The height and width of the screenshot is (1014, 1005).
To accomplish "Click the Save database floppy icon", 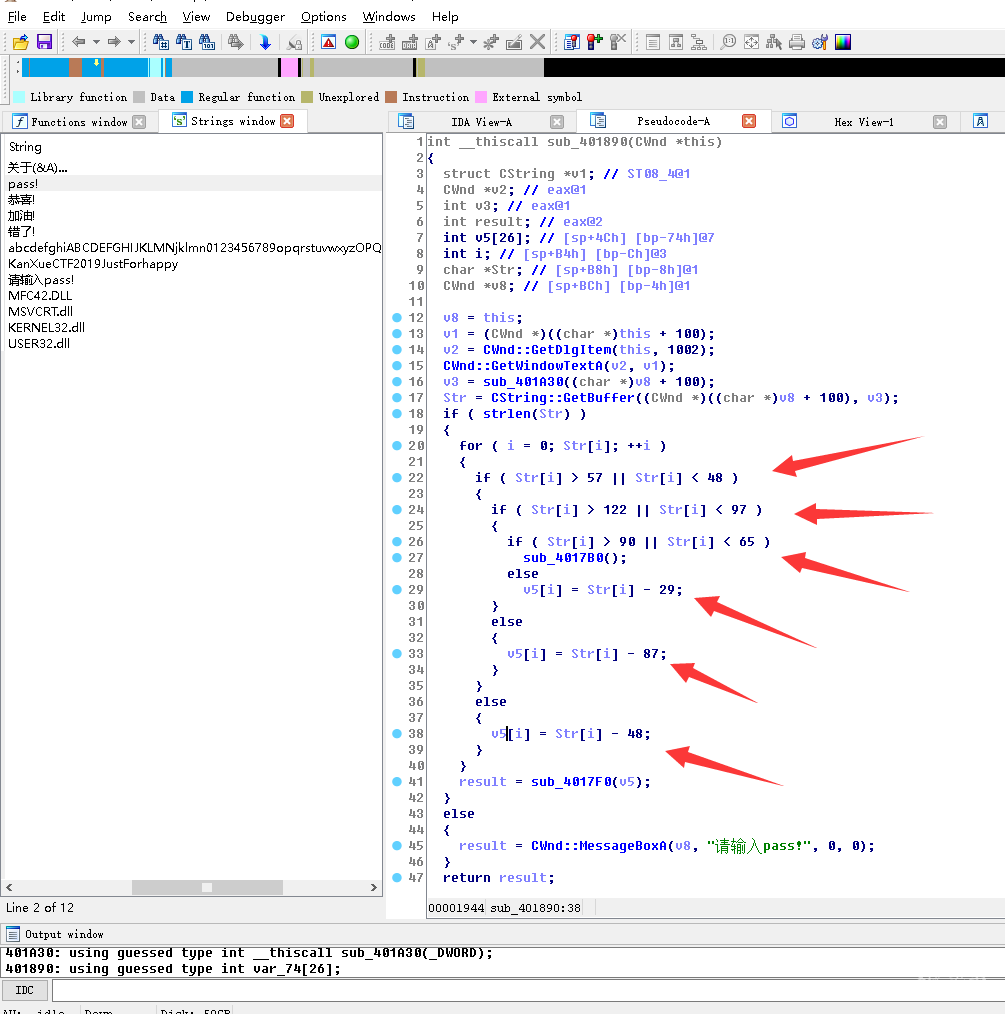I will pos(44,42).
